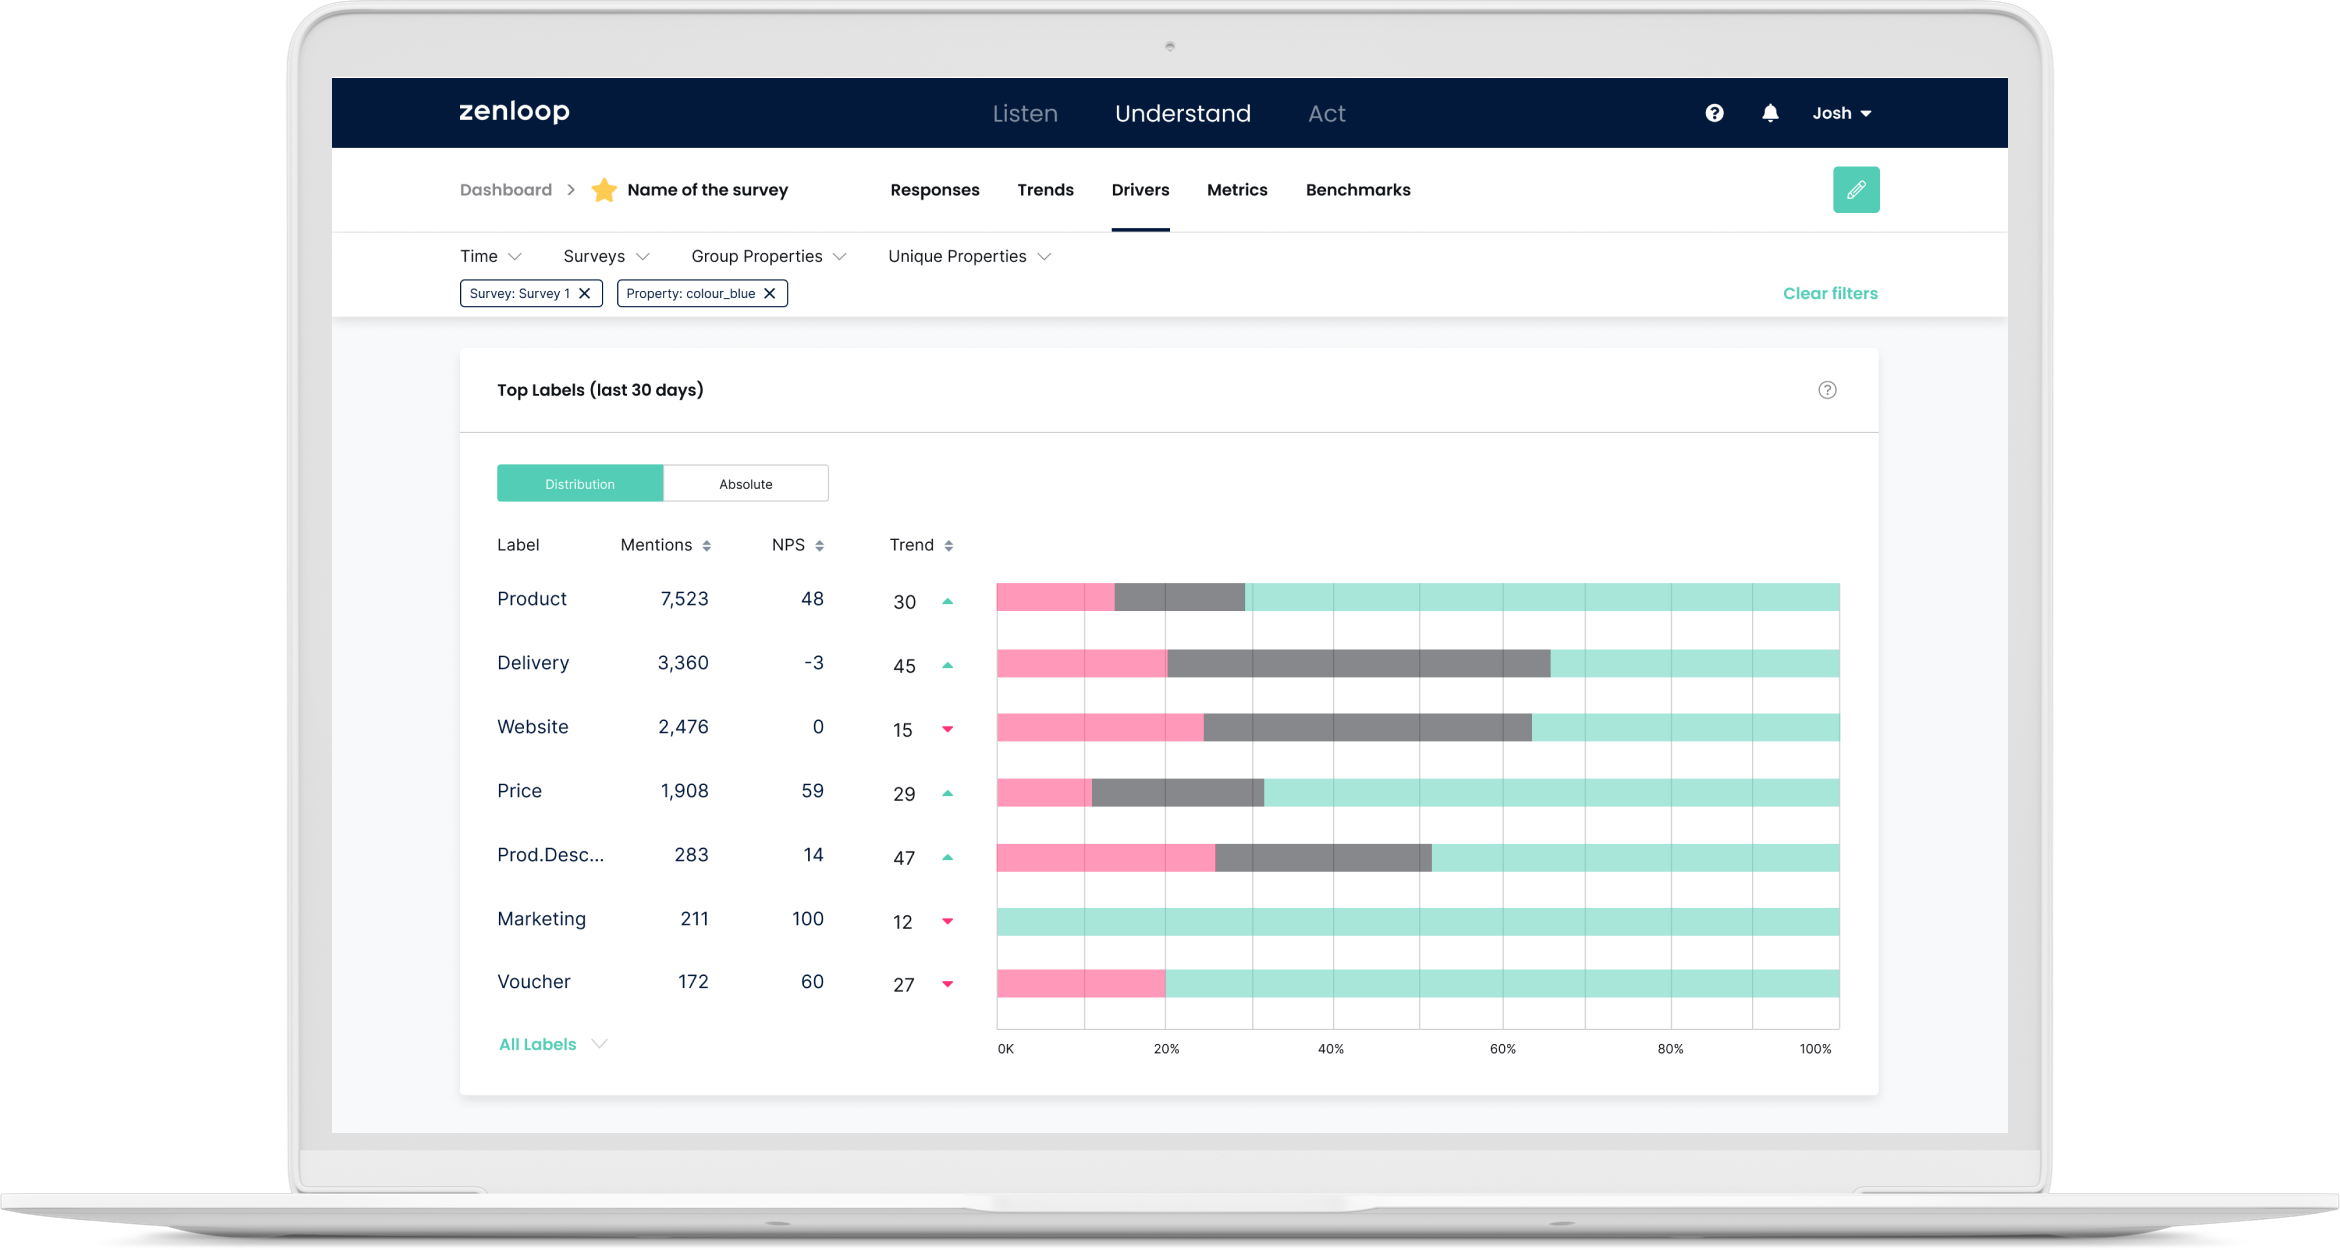The image size is (2340, 1250).
Task: Click the Clear filters link
Action: click(1830, 293)
